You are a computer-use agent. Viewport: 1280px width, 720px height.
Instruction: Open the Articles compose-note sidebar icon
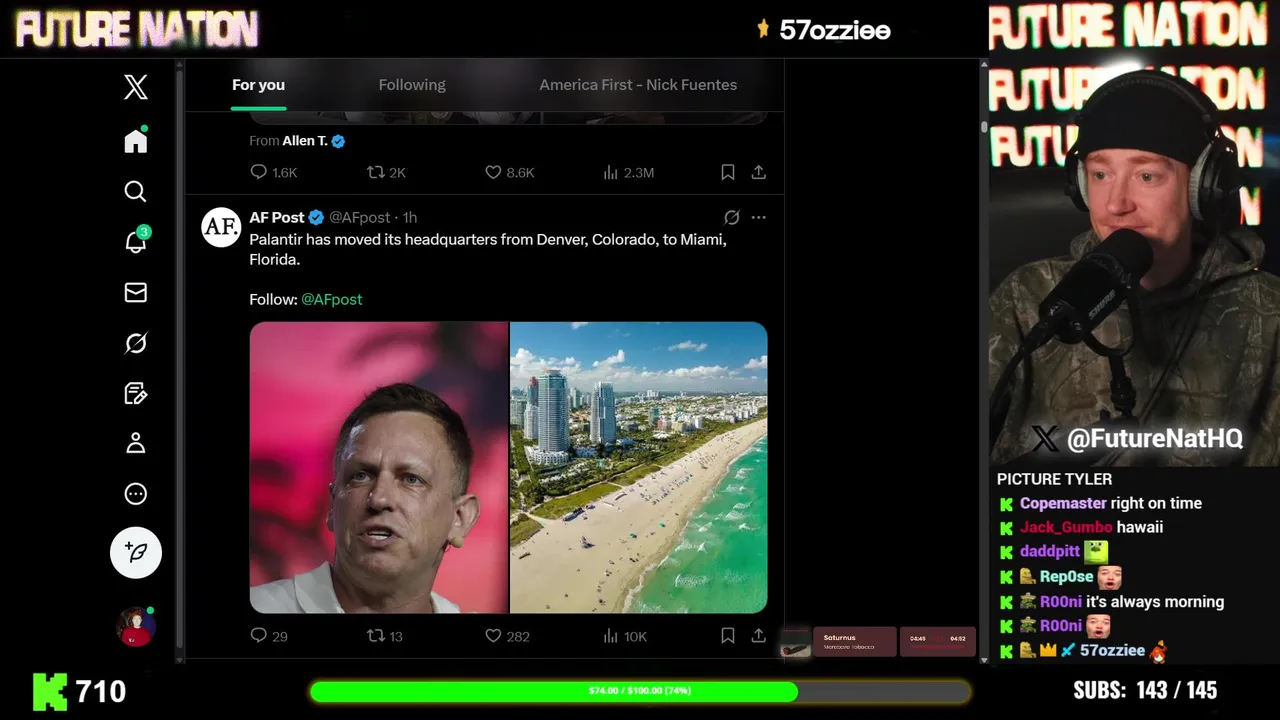[136, 393]
